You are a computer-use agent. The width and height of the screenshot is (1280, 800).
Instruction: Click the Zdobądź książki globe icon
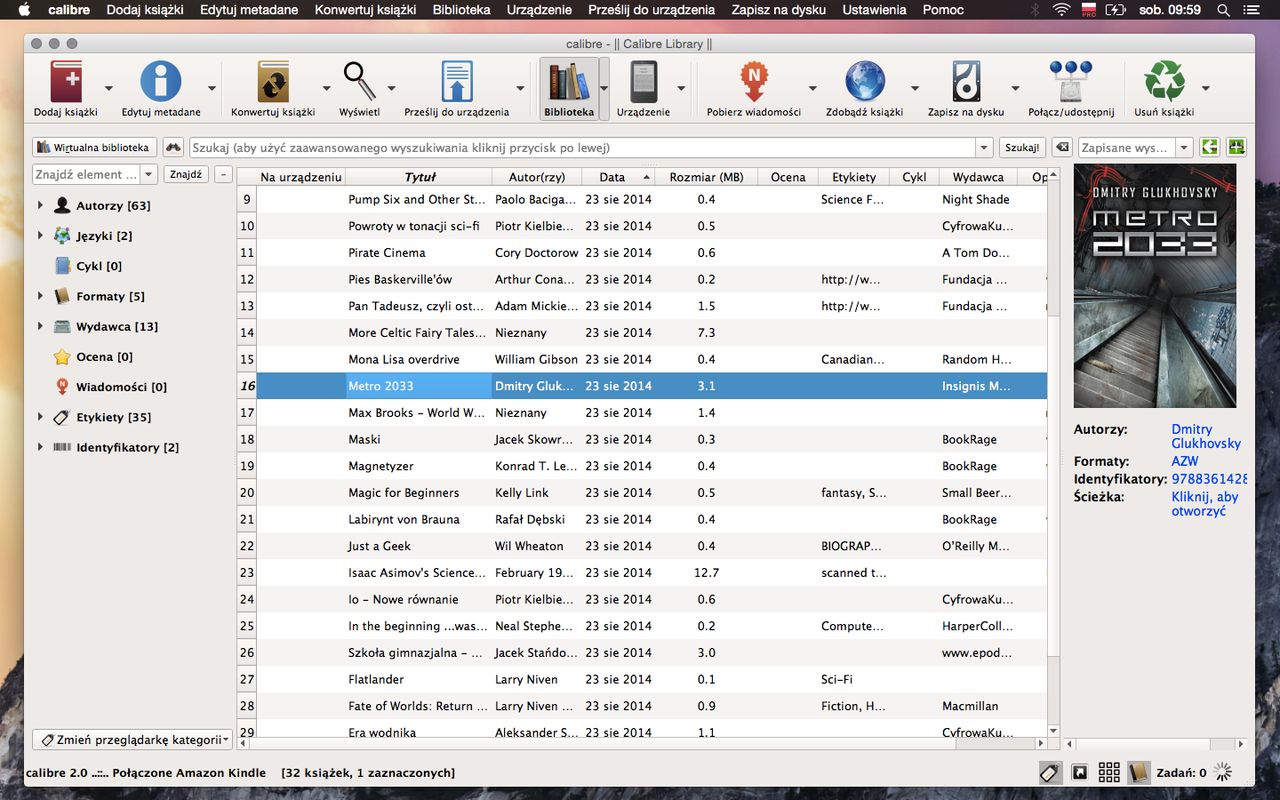tap(865, 82)
